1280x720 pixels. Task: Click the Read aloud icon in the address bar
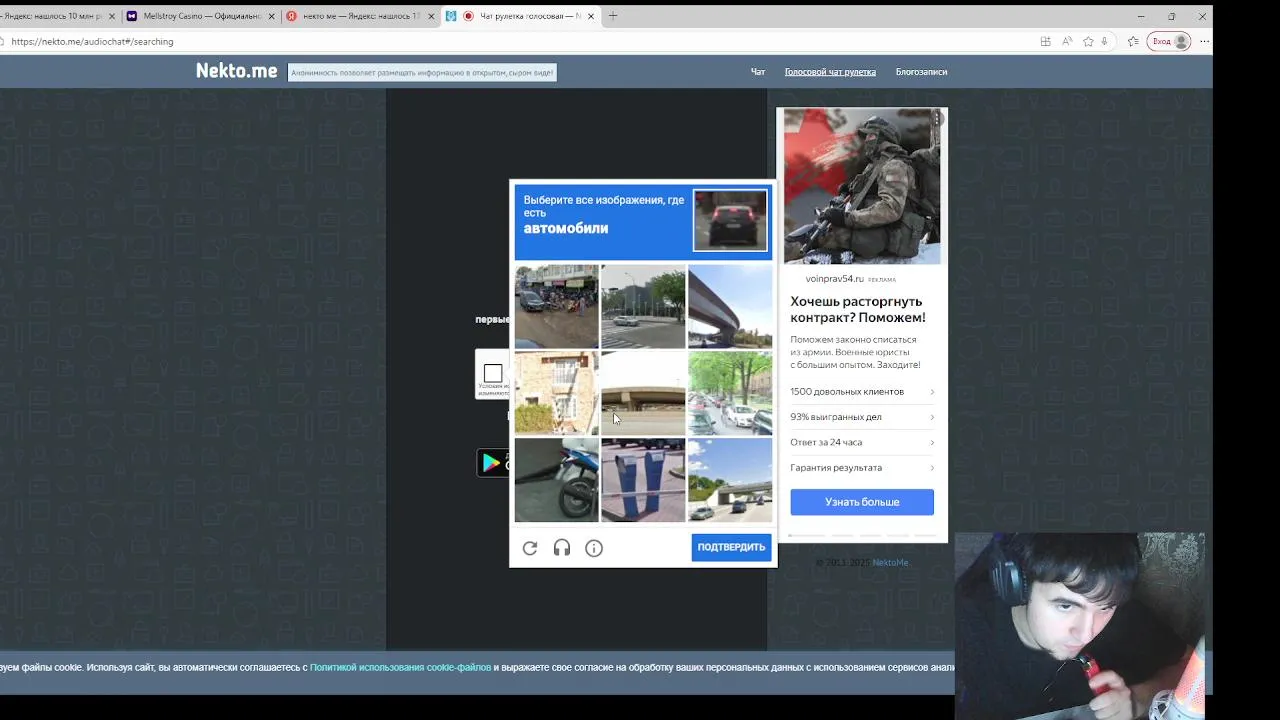[x=1067, y=41]
